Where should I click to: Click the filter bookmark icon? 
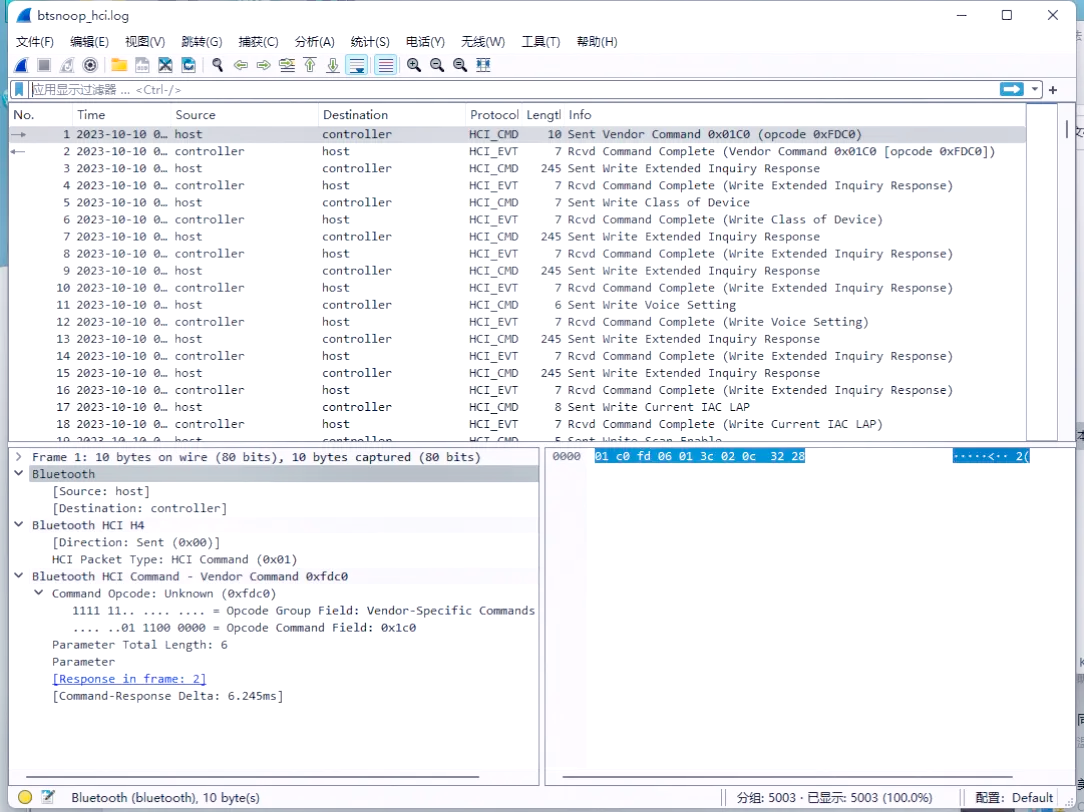(19, 89)
